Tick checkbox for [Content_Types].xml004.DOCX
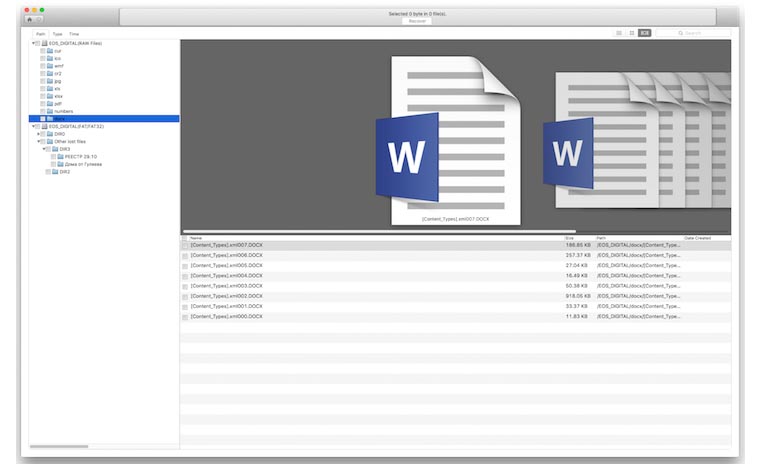The height and width of the screenshot is (466, 760). point(185,276)
